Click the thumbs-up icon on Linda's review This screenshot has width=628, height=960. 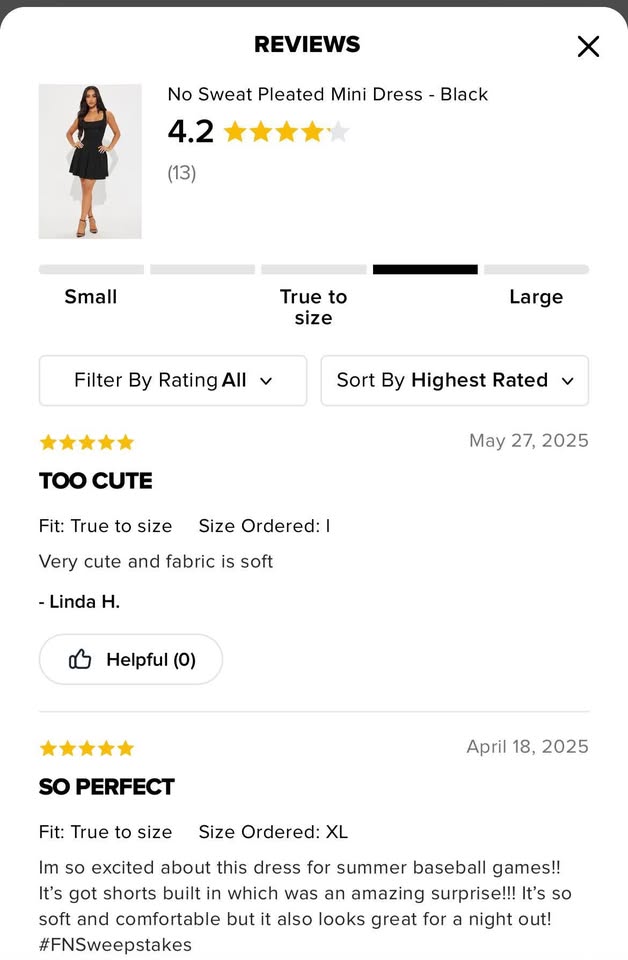click(x=80, y=660)
